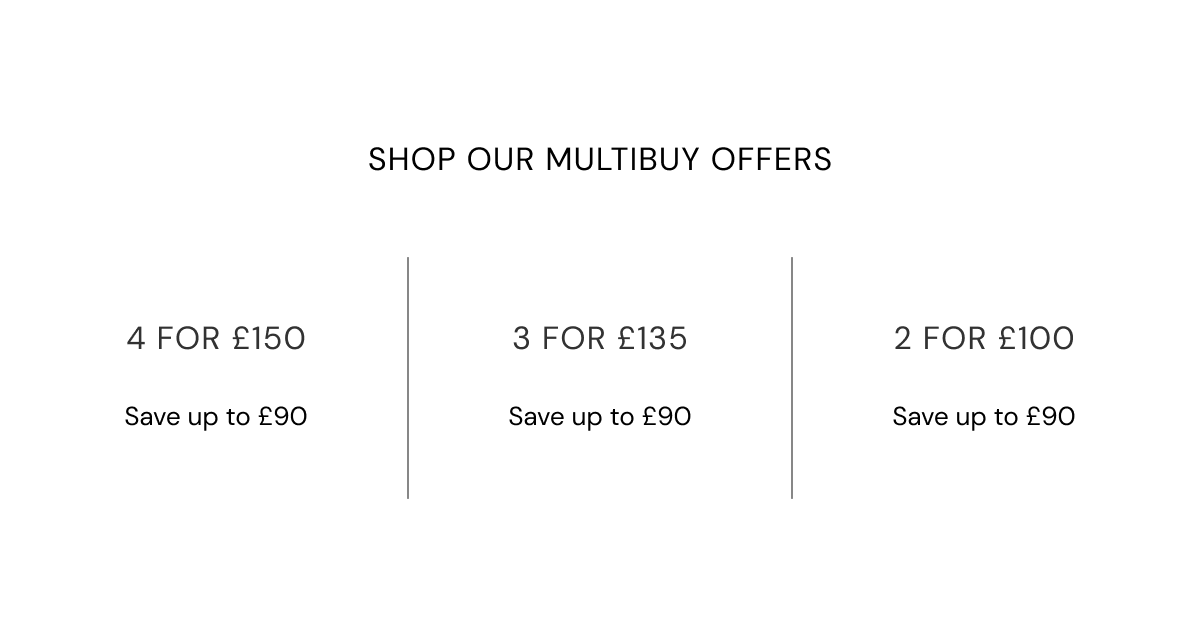Click the divider line between the first two offers
This screenshot has height=638, width=1200.
coord(408,378)
